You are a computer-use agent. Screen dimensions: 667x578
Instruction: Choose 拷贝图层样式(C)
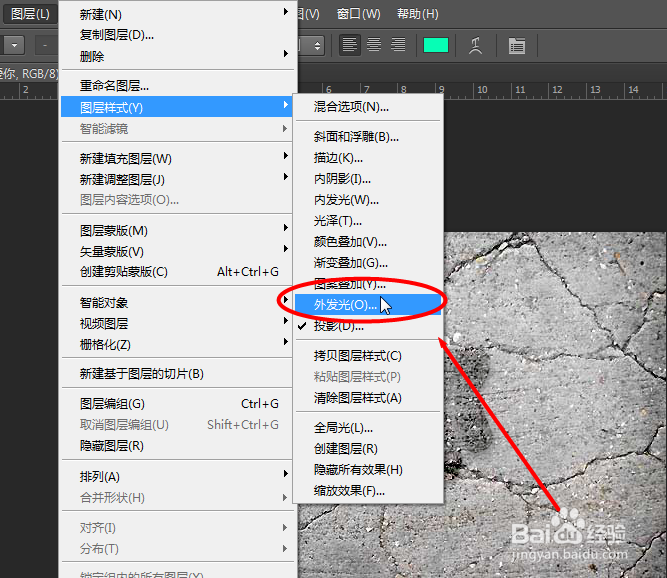pos(368,356)
